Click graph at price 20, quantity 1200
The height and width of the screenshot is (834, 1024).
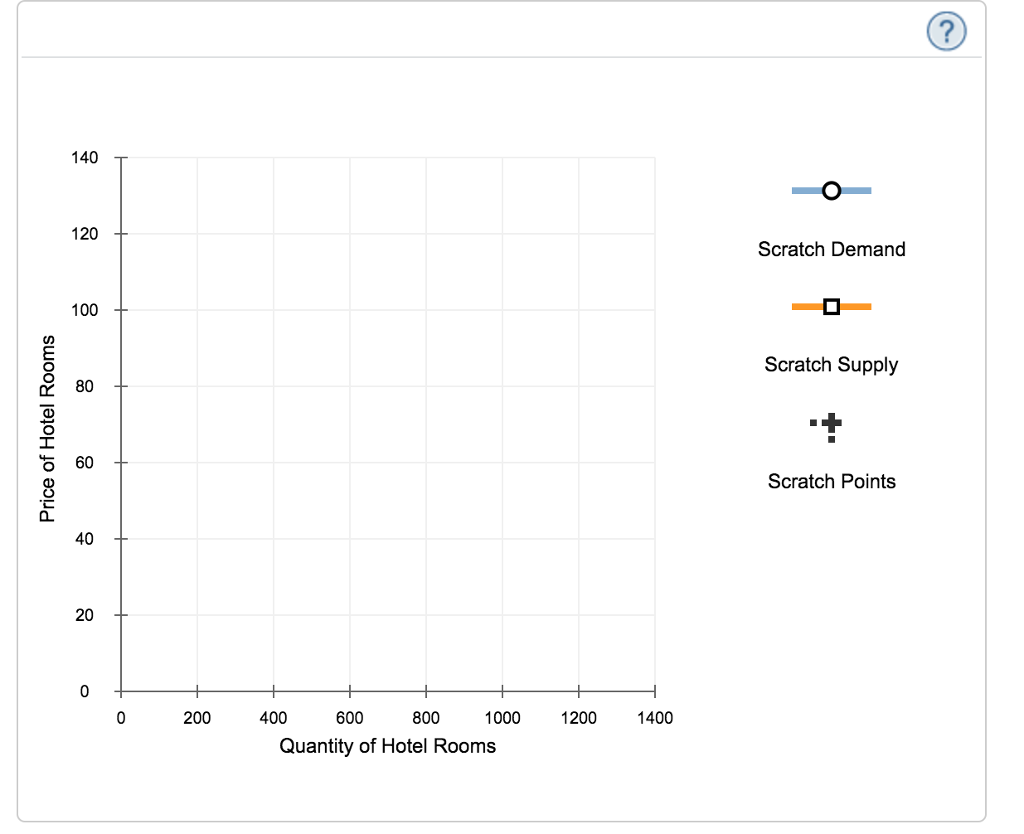click(x=578, y=615)
